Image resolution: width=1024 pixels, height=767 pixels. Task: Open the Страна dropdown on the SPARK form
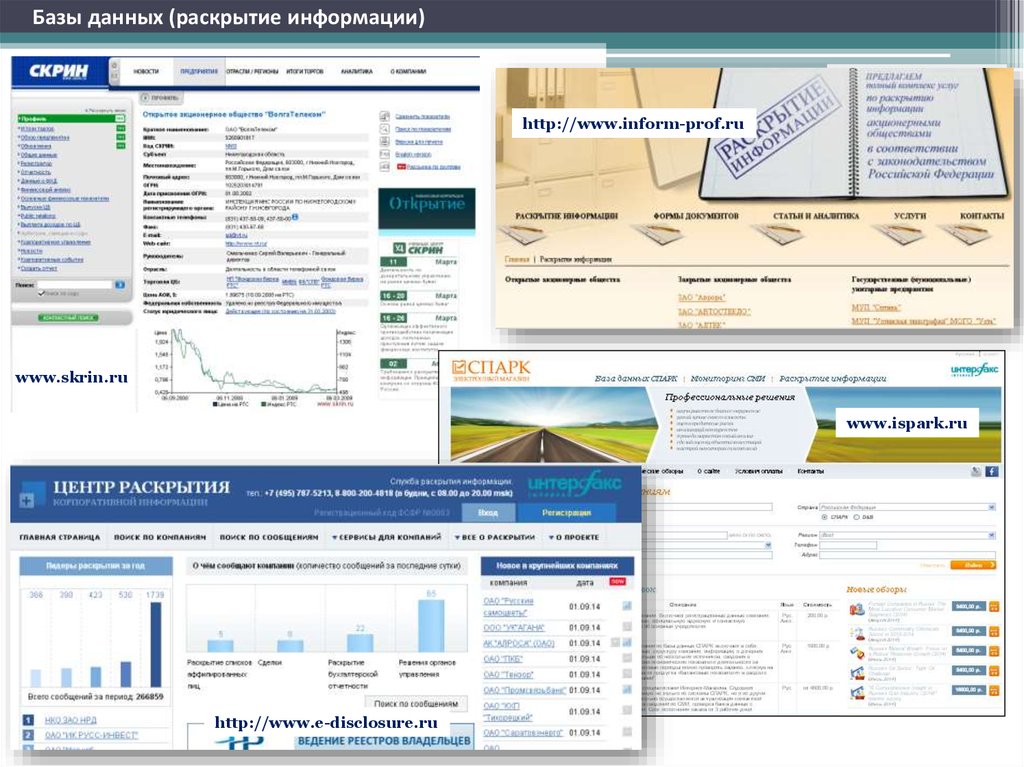[992, 507]
